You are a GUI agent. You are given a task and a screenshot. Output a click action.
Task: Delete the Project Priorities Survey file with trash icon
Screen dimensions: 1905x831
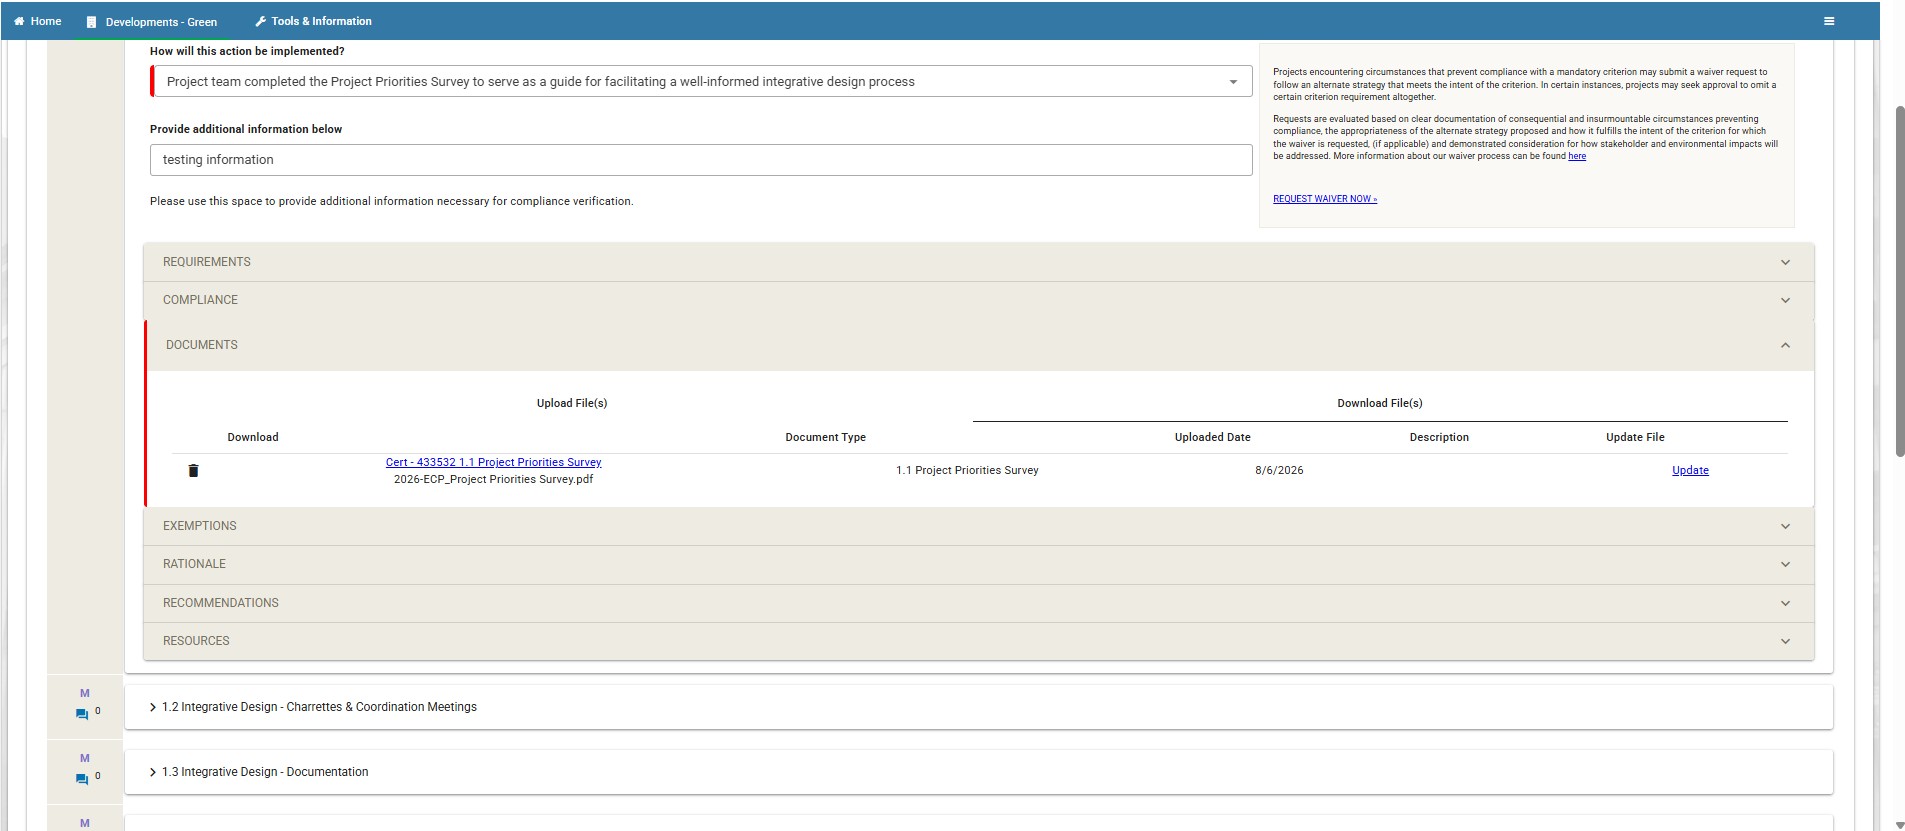coord(193,470)
